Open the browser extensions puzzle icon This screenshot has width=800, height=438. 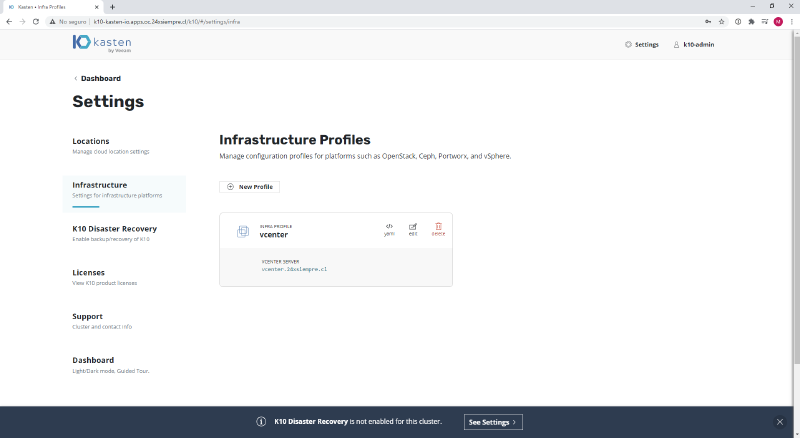tap(751, 21)
